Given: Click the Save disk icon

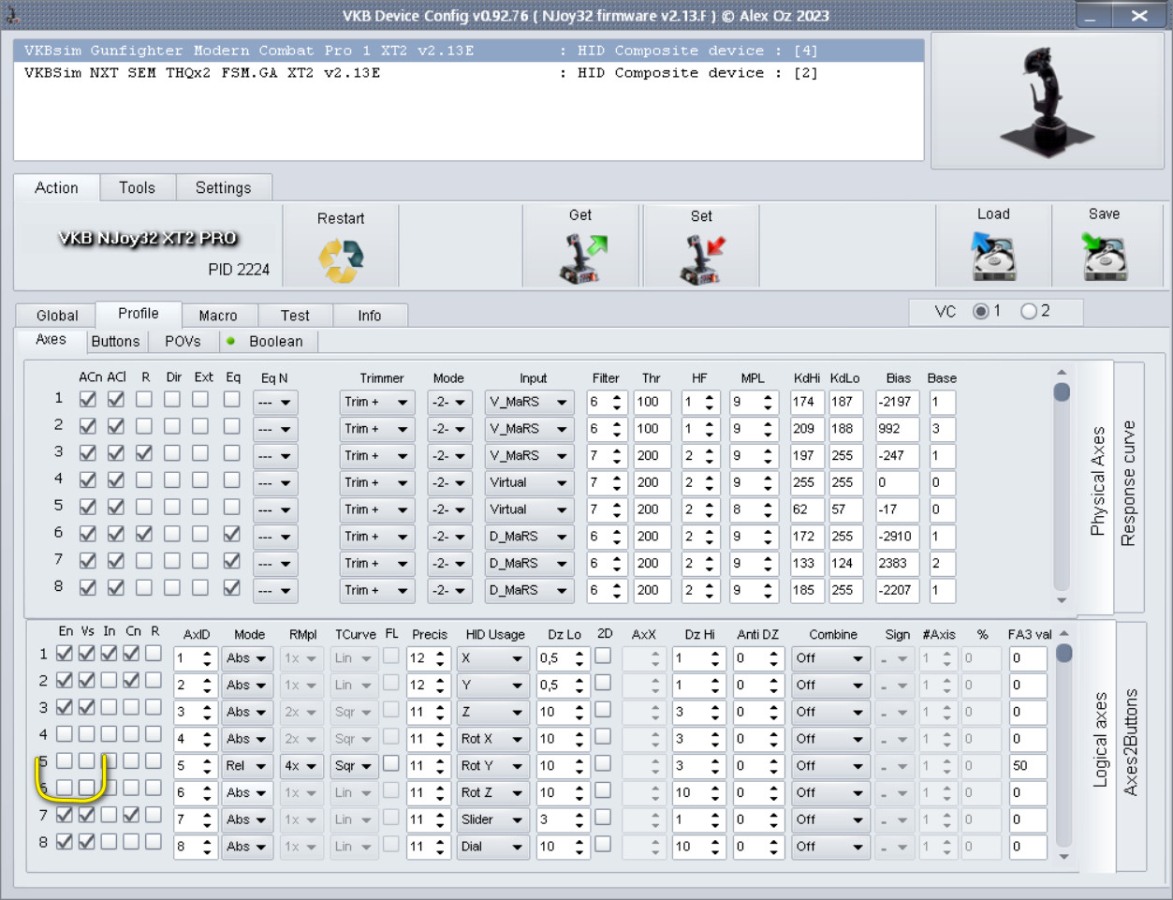Looking at the screenshot, I should [1104, 258].
